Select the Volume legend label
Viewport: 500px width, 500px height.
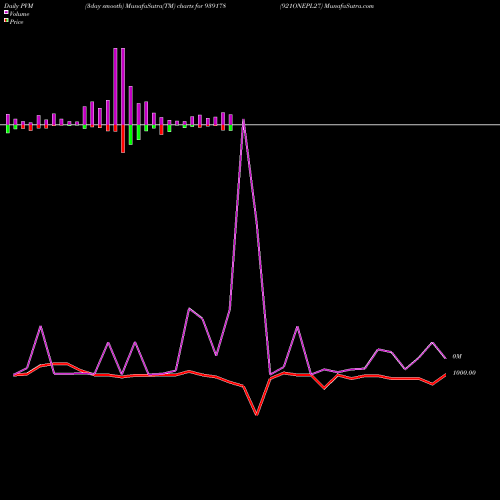coord(19,14)
